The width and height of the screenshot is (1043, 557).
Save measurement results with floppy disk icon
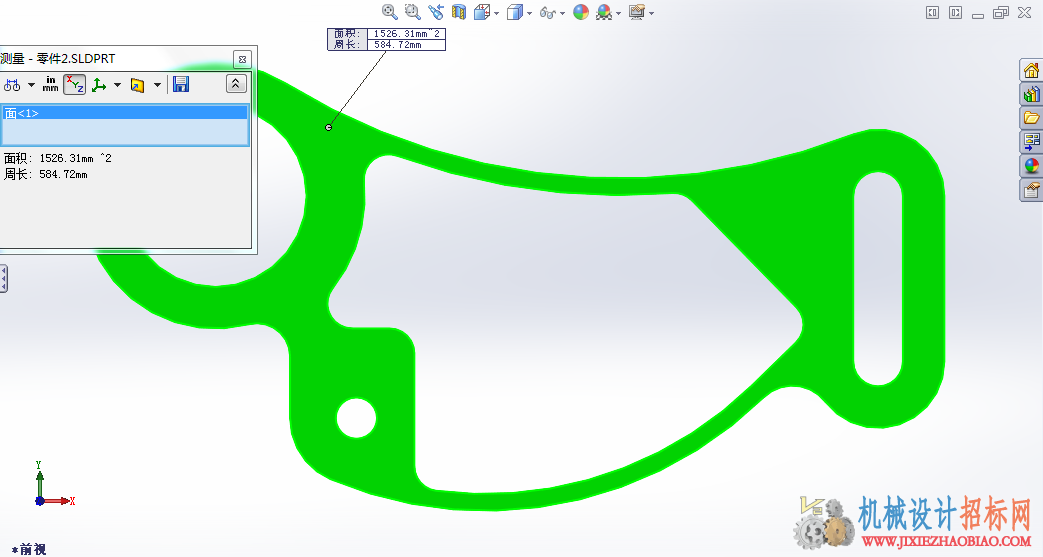[181, 85]
